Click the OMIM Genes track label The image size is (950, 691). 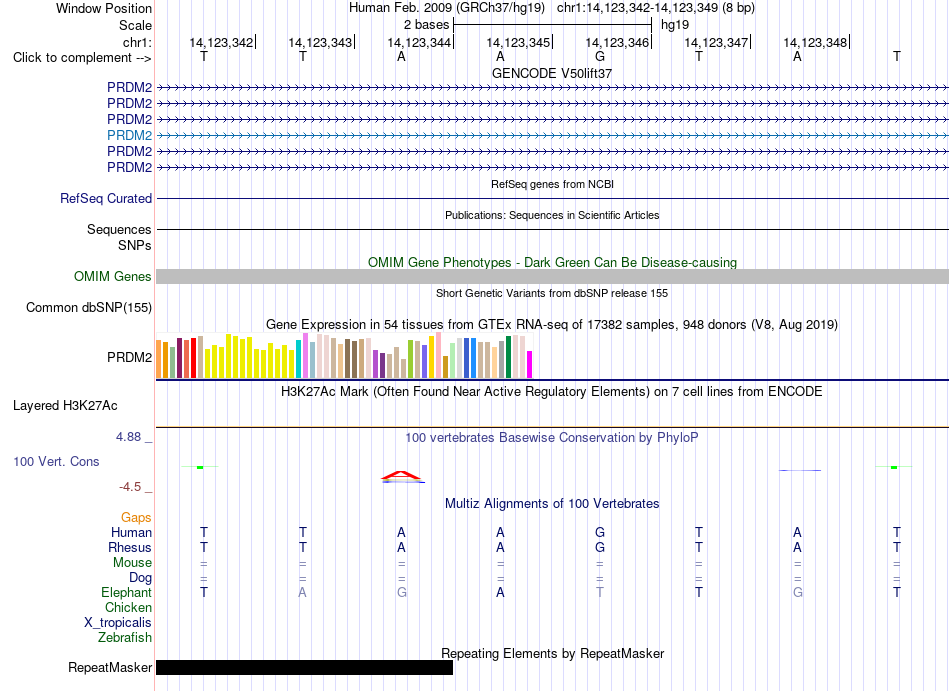[112, 276]
